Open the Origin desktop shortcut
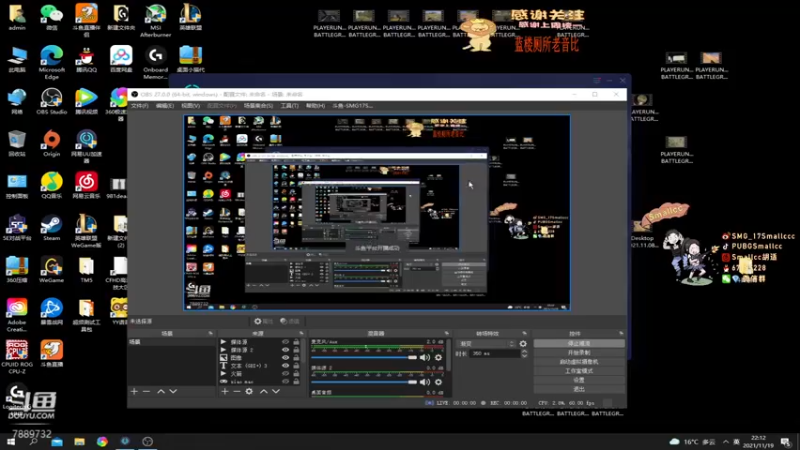800x450 pixels. (52, 143)
